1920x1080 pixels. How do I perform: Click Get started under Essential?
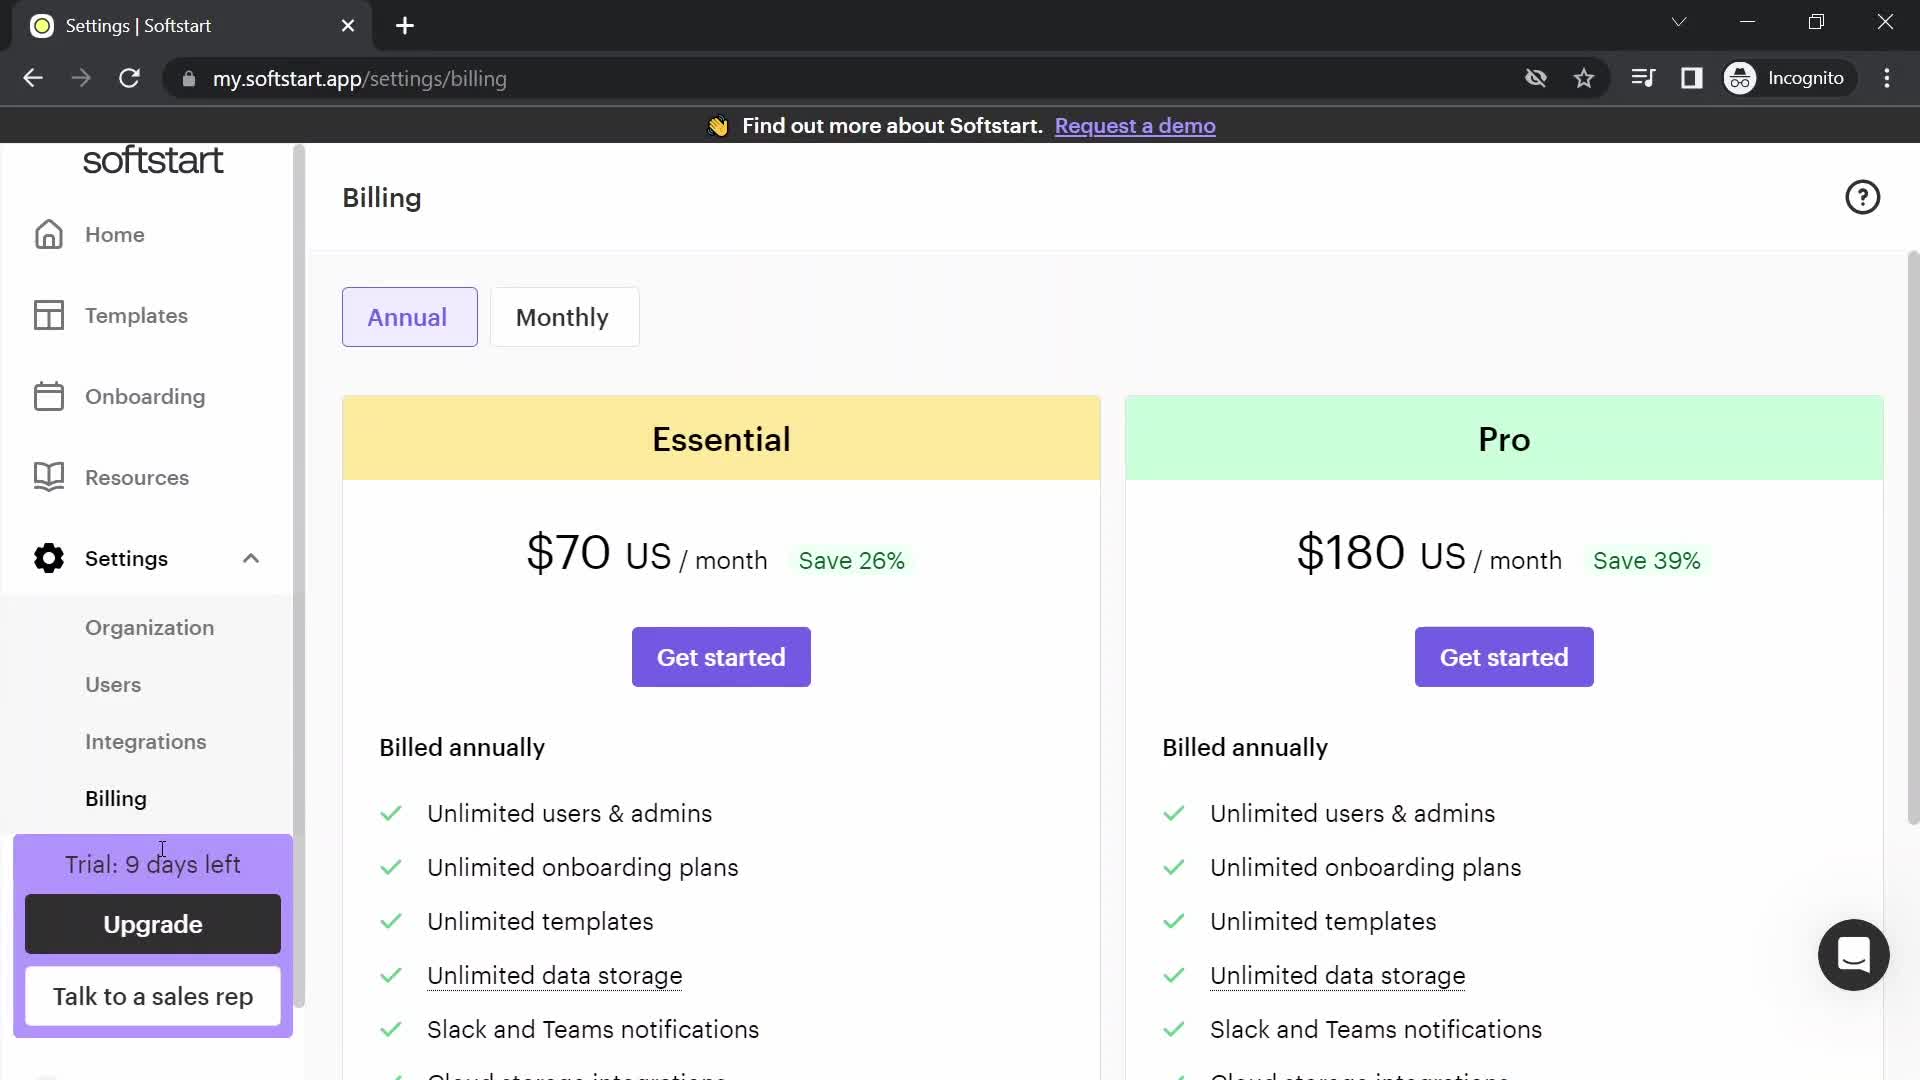point(721,657)
